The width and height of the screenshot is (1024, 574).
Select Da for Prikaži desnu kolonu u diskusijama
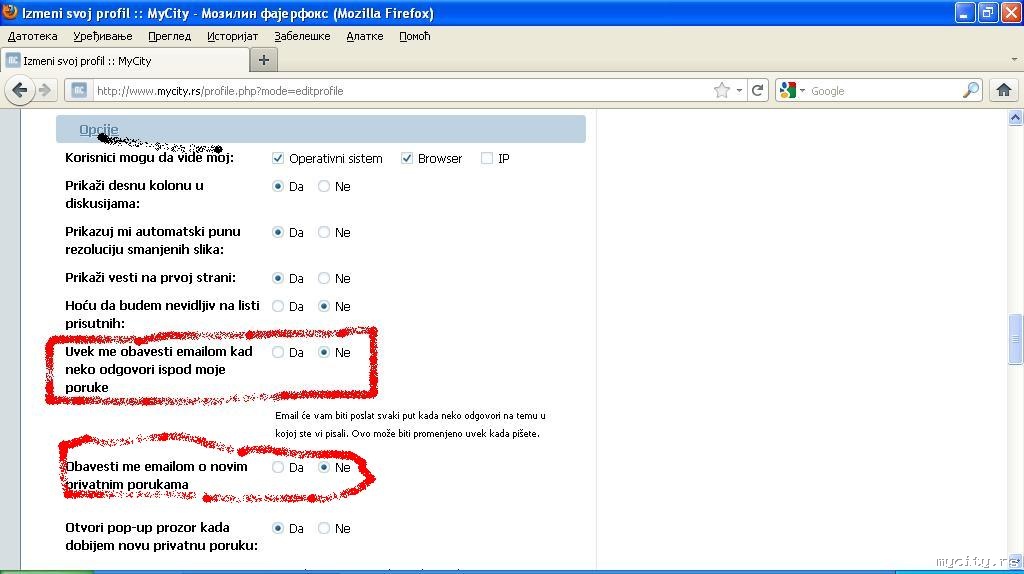[x=278, y=186]
